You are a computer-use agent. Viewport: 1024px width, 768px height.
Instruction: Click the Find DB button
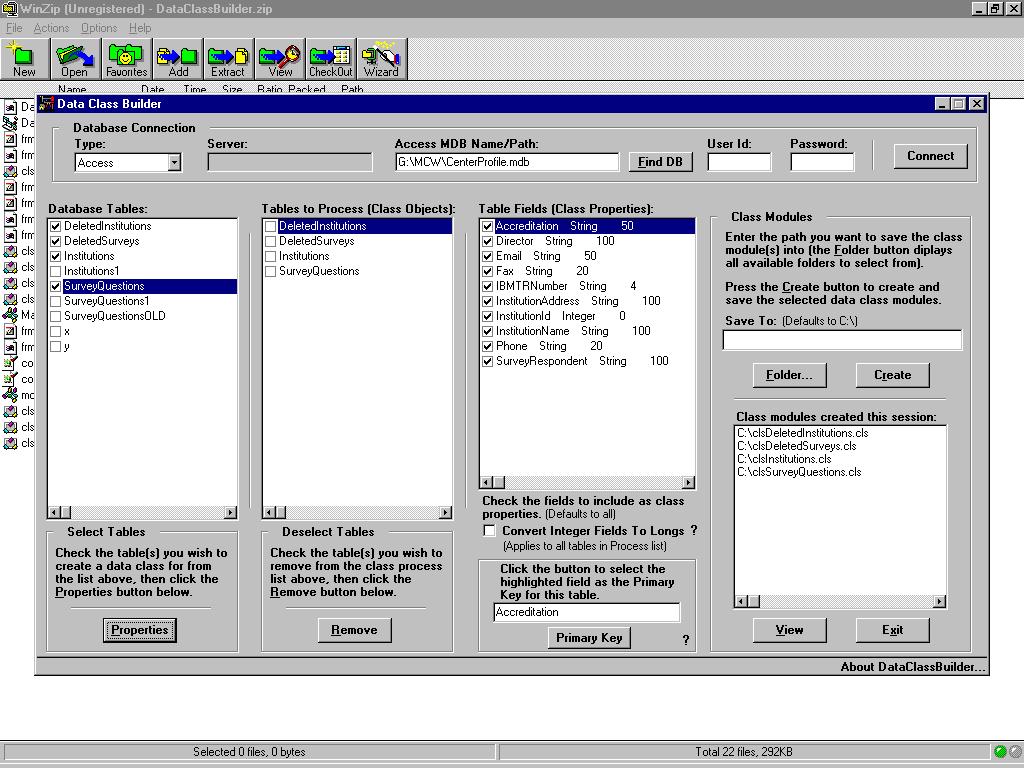[x=660, y=162]
